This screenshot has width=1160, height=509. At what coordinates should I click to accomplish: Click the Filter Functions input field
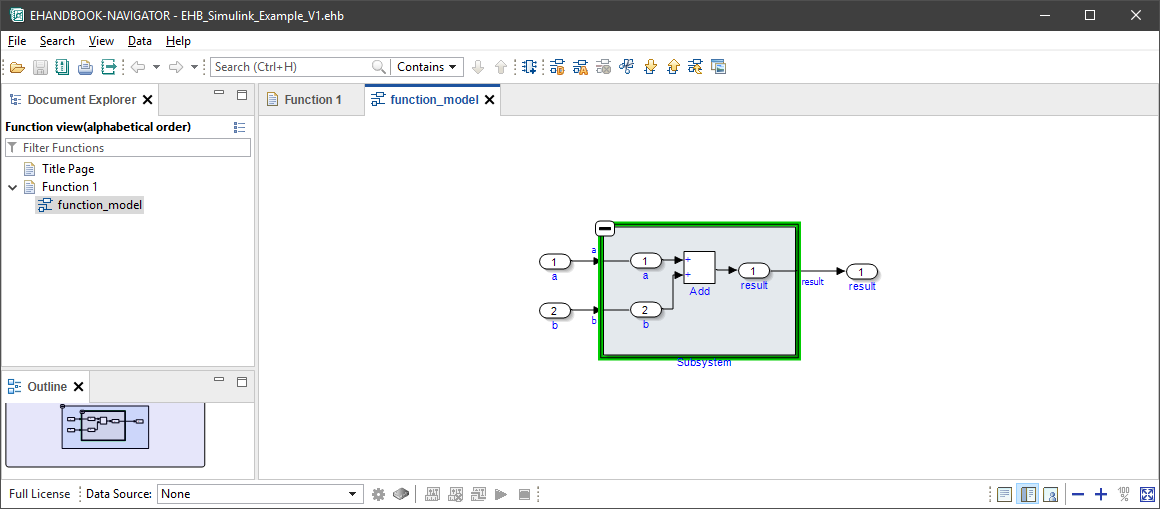click(134, 148)
